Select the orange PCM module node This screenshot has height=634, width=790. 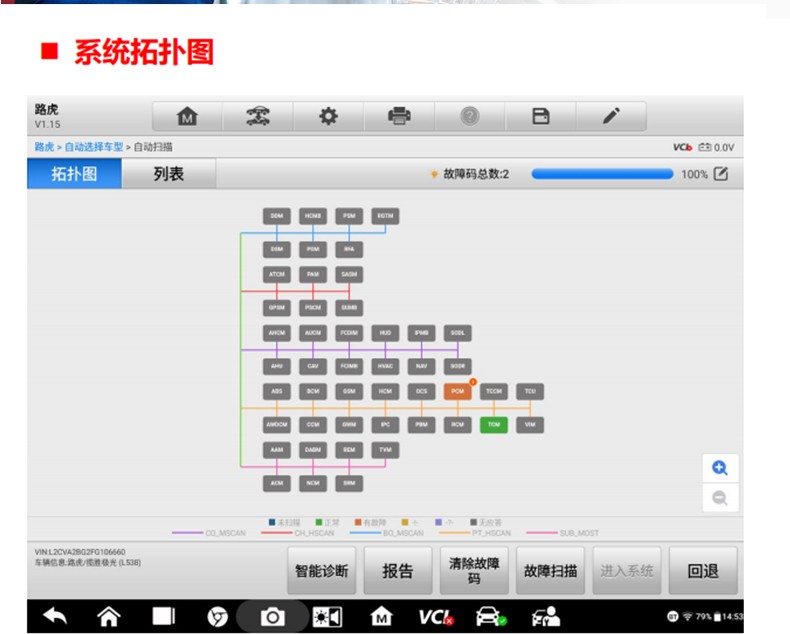coord(457,392)
